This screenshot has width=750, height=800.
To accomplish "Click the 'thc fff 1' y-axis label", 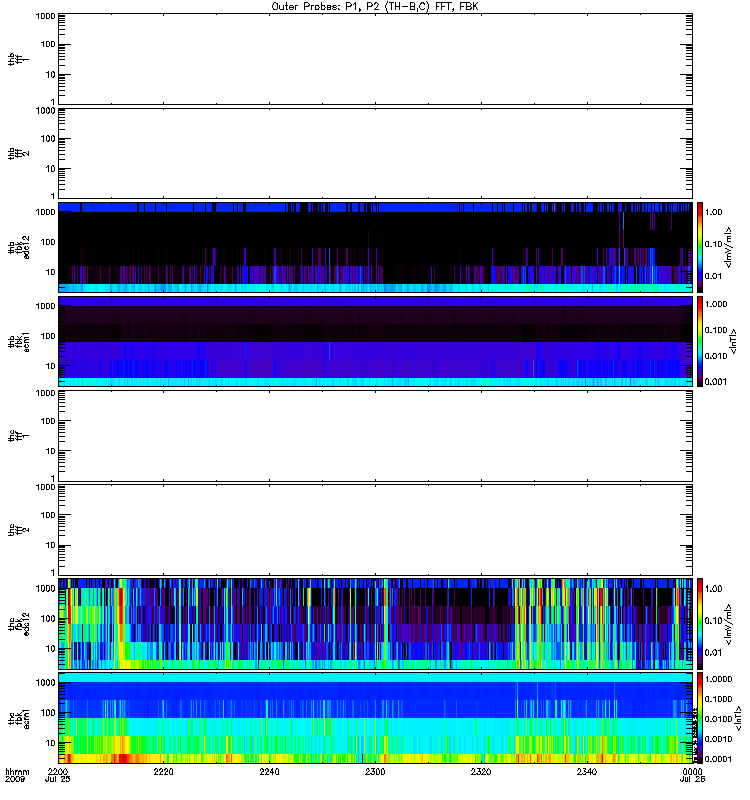I will (18, 436).
